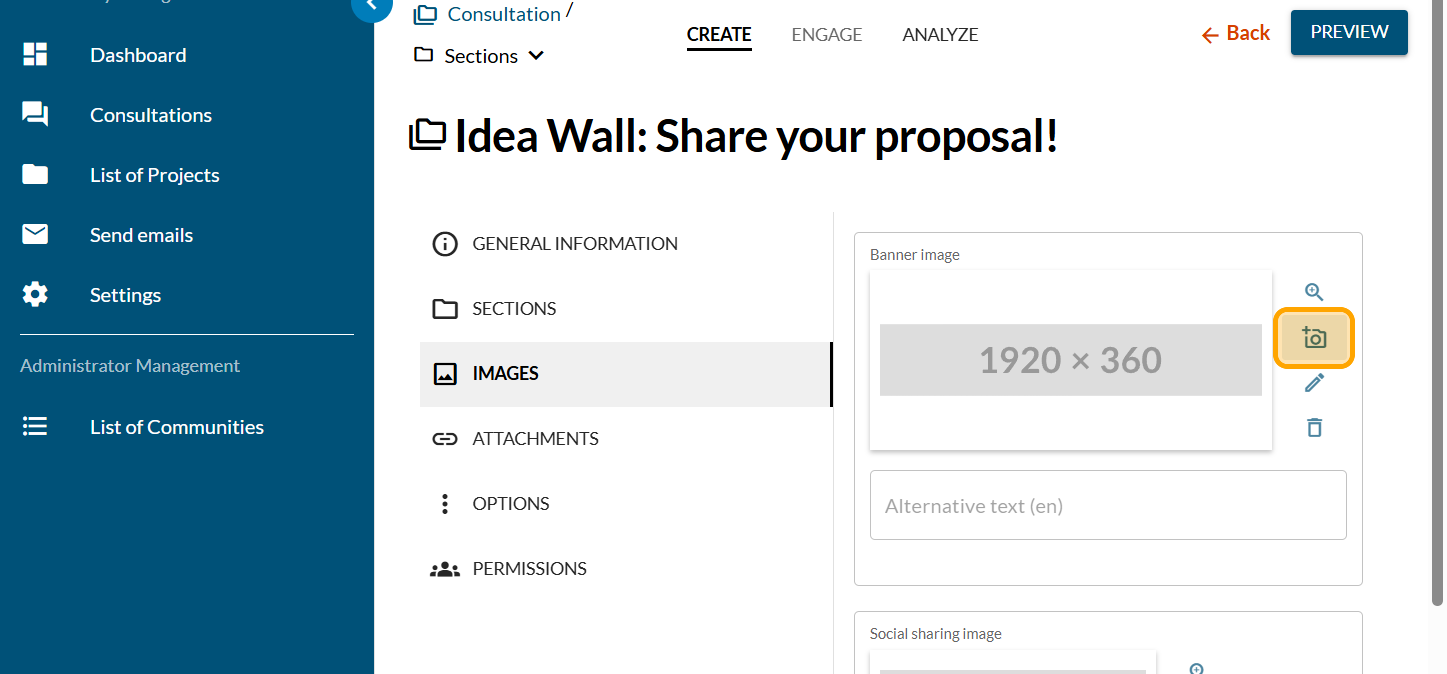Click the Consultation breadcrumb link
This screenshot has width=1447, height=674.
coord(503,14)
